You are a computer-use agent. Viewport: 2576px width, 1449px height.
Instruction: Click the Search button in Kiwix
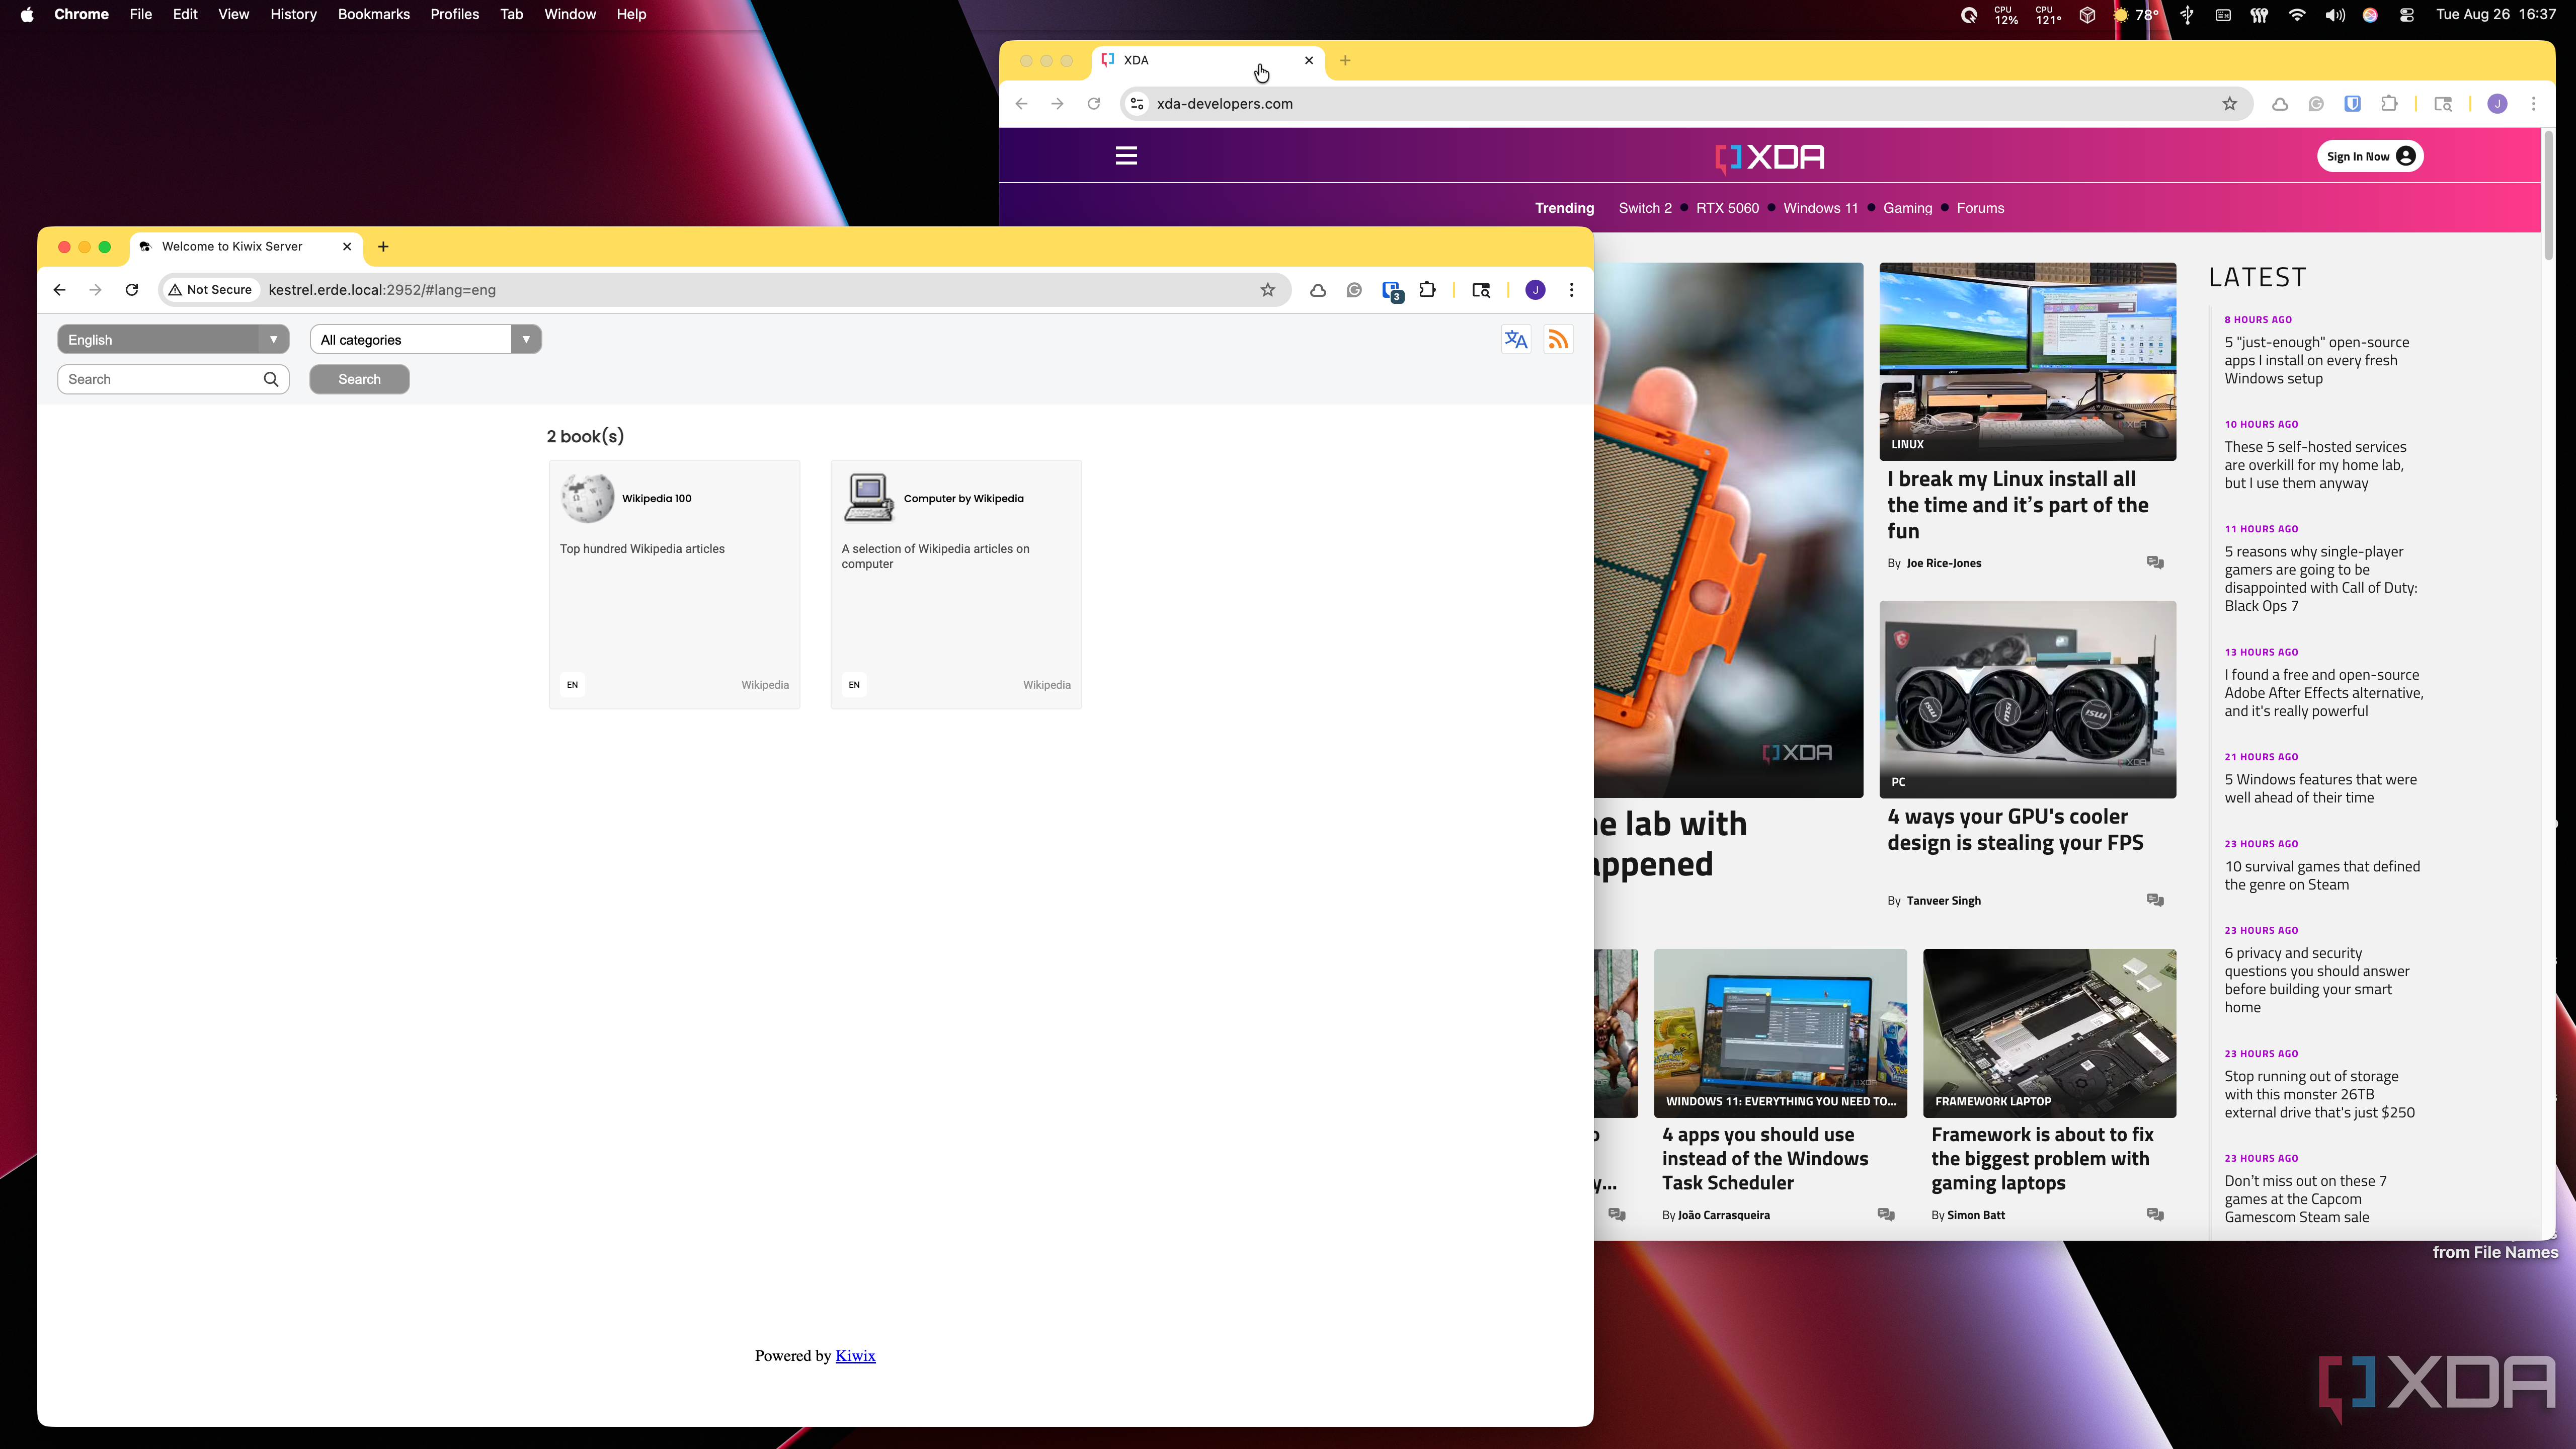click(x=359, y=379)
